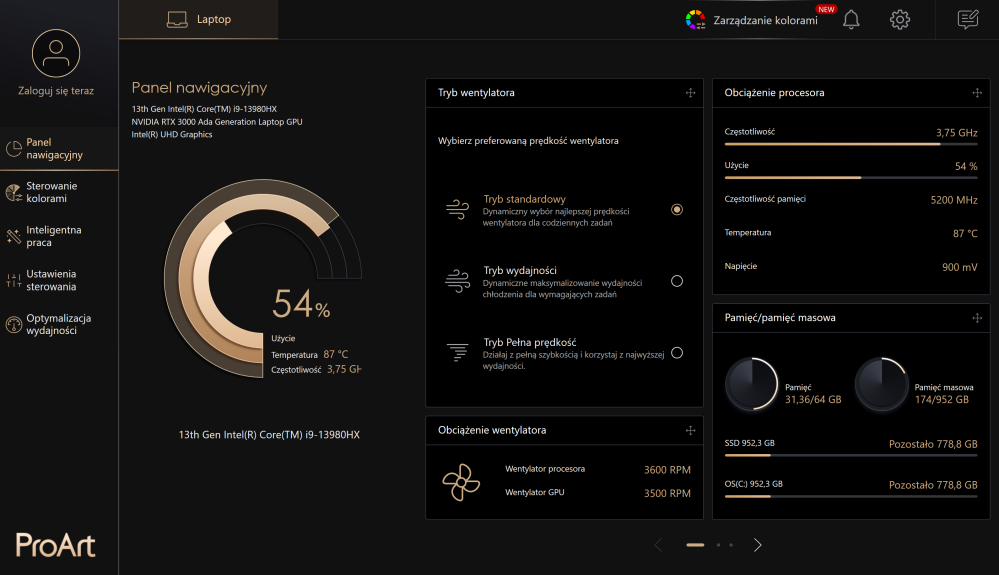Image resolution: width=999 pixels, height=575 pixels.
Task: Click the color wheel icon for Zarządzanie kolorami
Action: click(695, 20)
